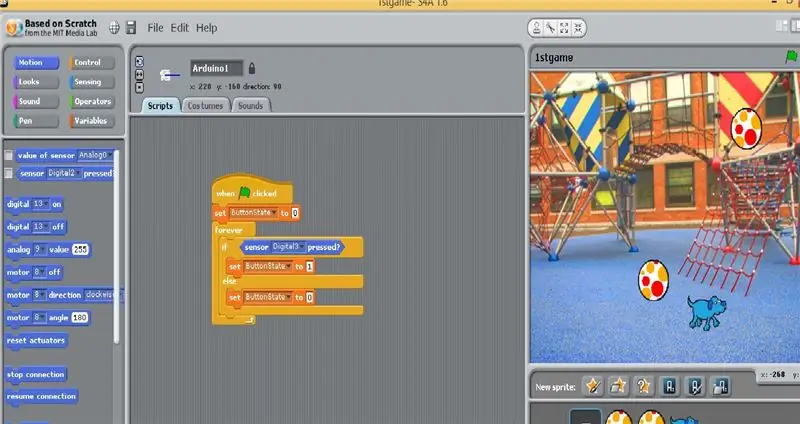Select the Operators block category
800x424 pixels.
coord(92,101)
